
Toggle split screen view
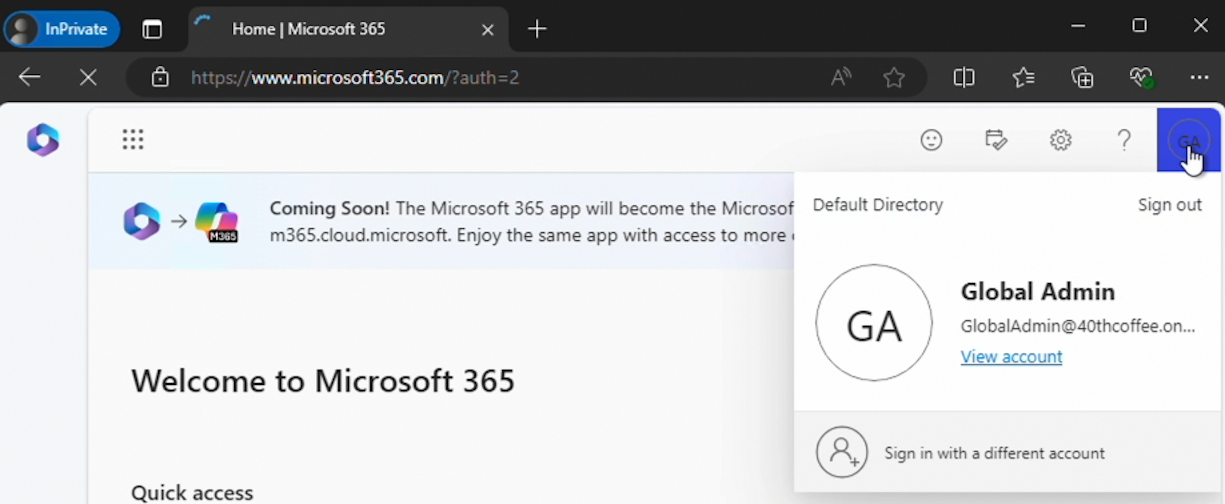[964, 77]
